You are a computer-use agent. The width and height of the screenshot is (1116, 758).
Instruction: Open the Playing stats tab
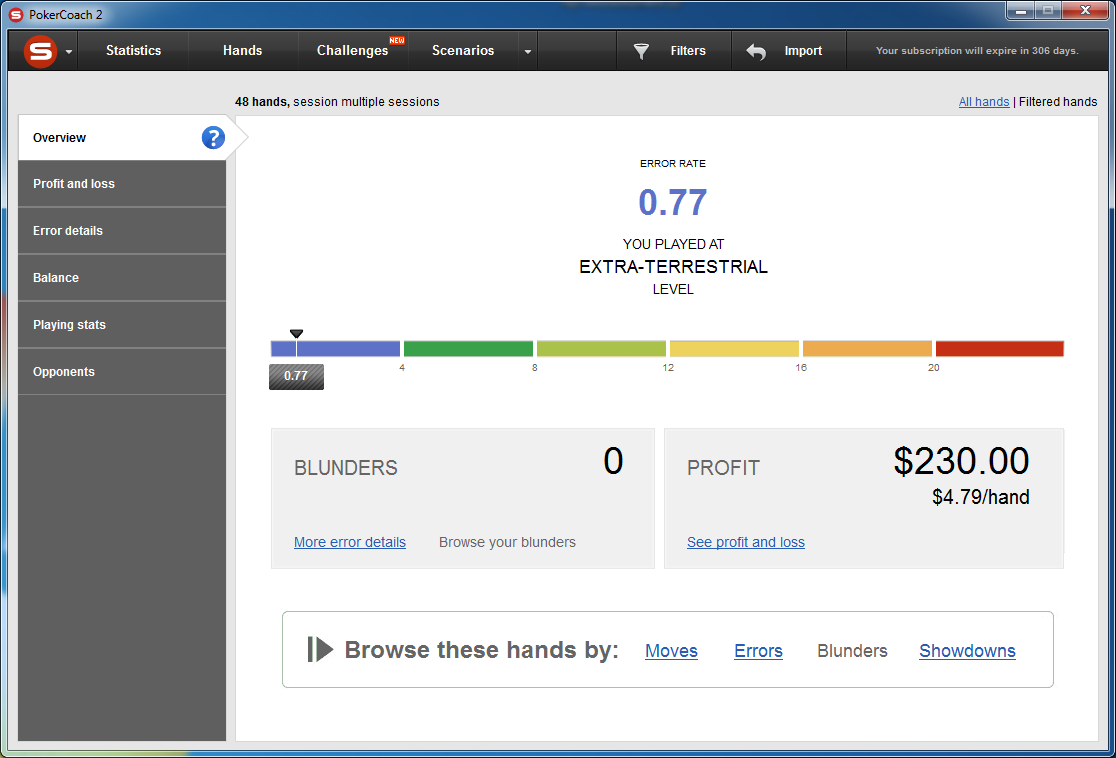click(x=122, y=325)
